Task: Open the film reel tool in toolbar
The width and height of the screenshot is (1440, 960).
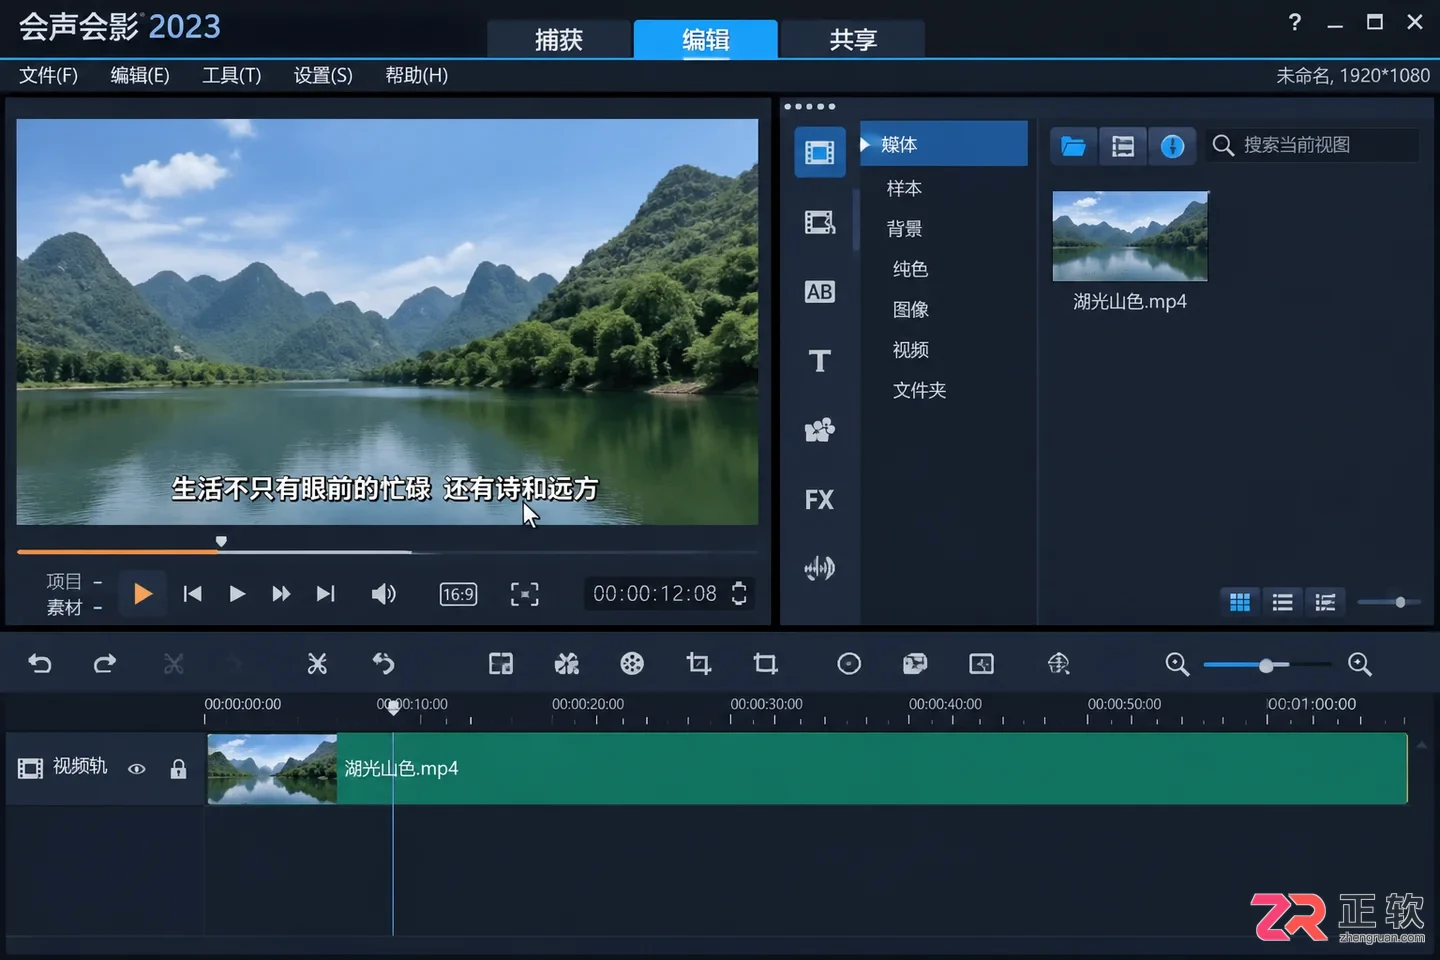Action: 632,663
